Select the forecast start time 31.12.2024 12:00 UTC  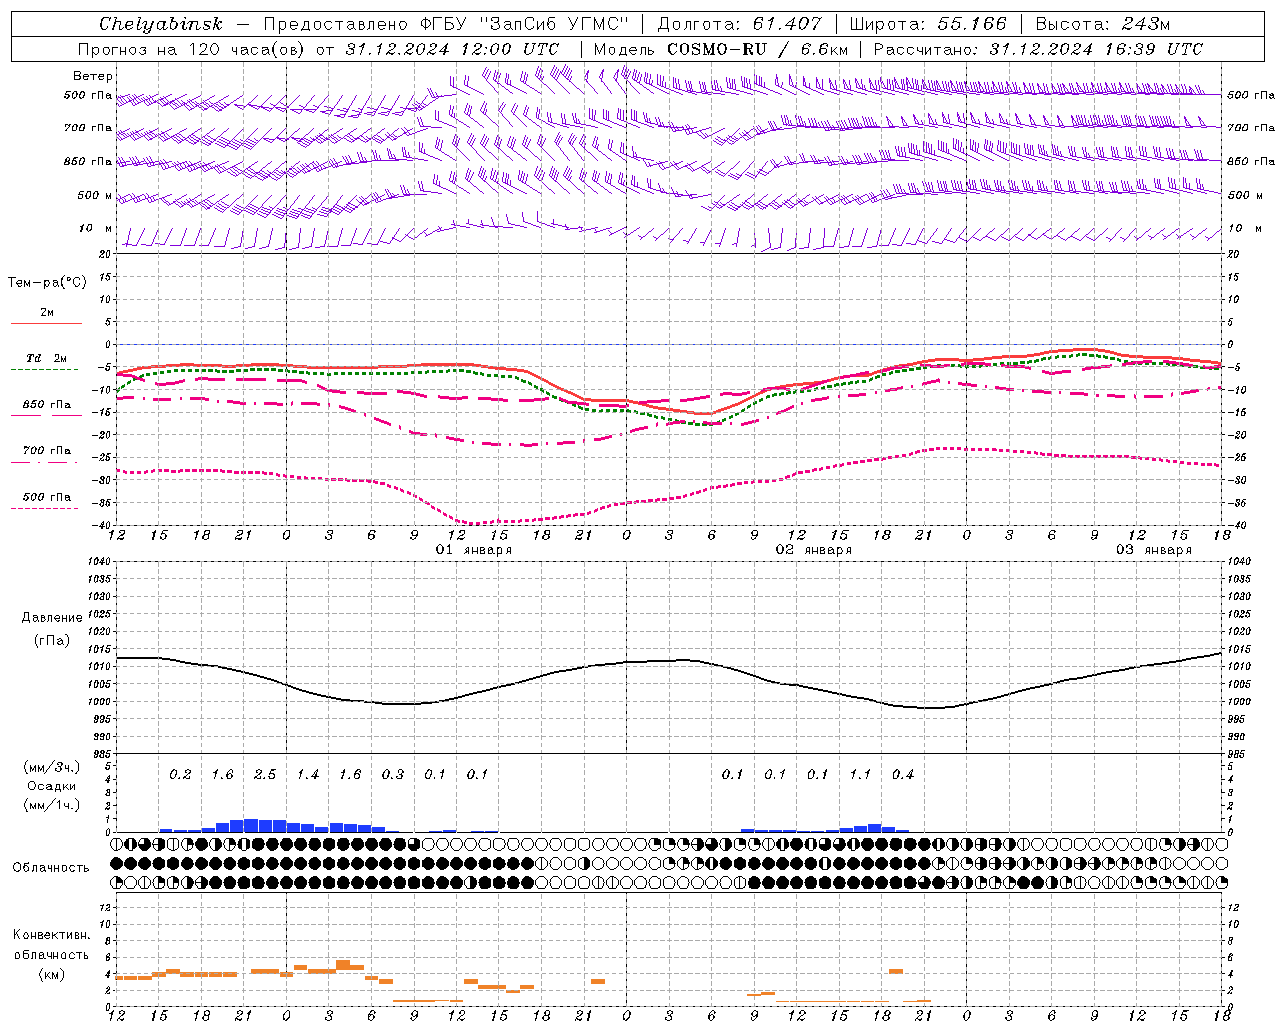(x=452, y=49)
